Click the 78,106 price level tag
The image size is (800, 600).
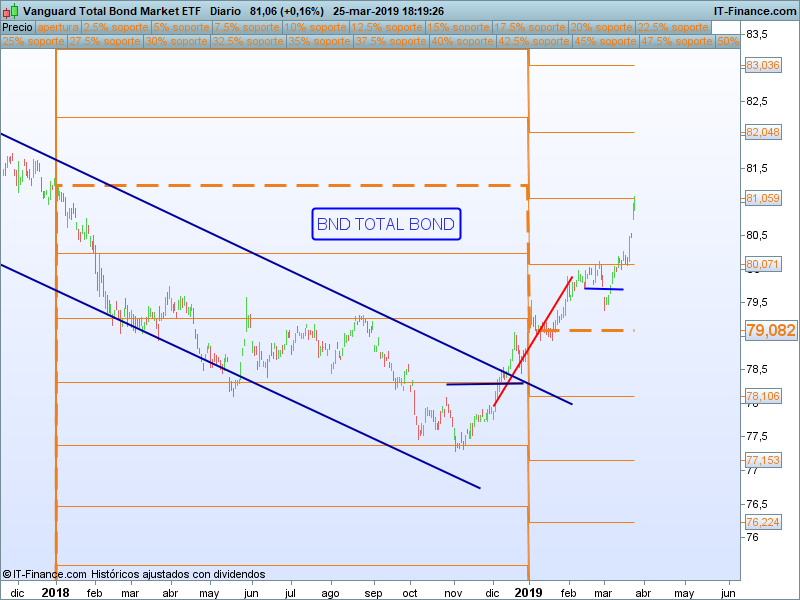pos(763,396)
